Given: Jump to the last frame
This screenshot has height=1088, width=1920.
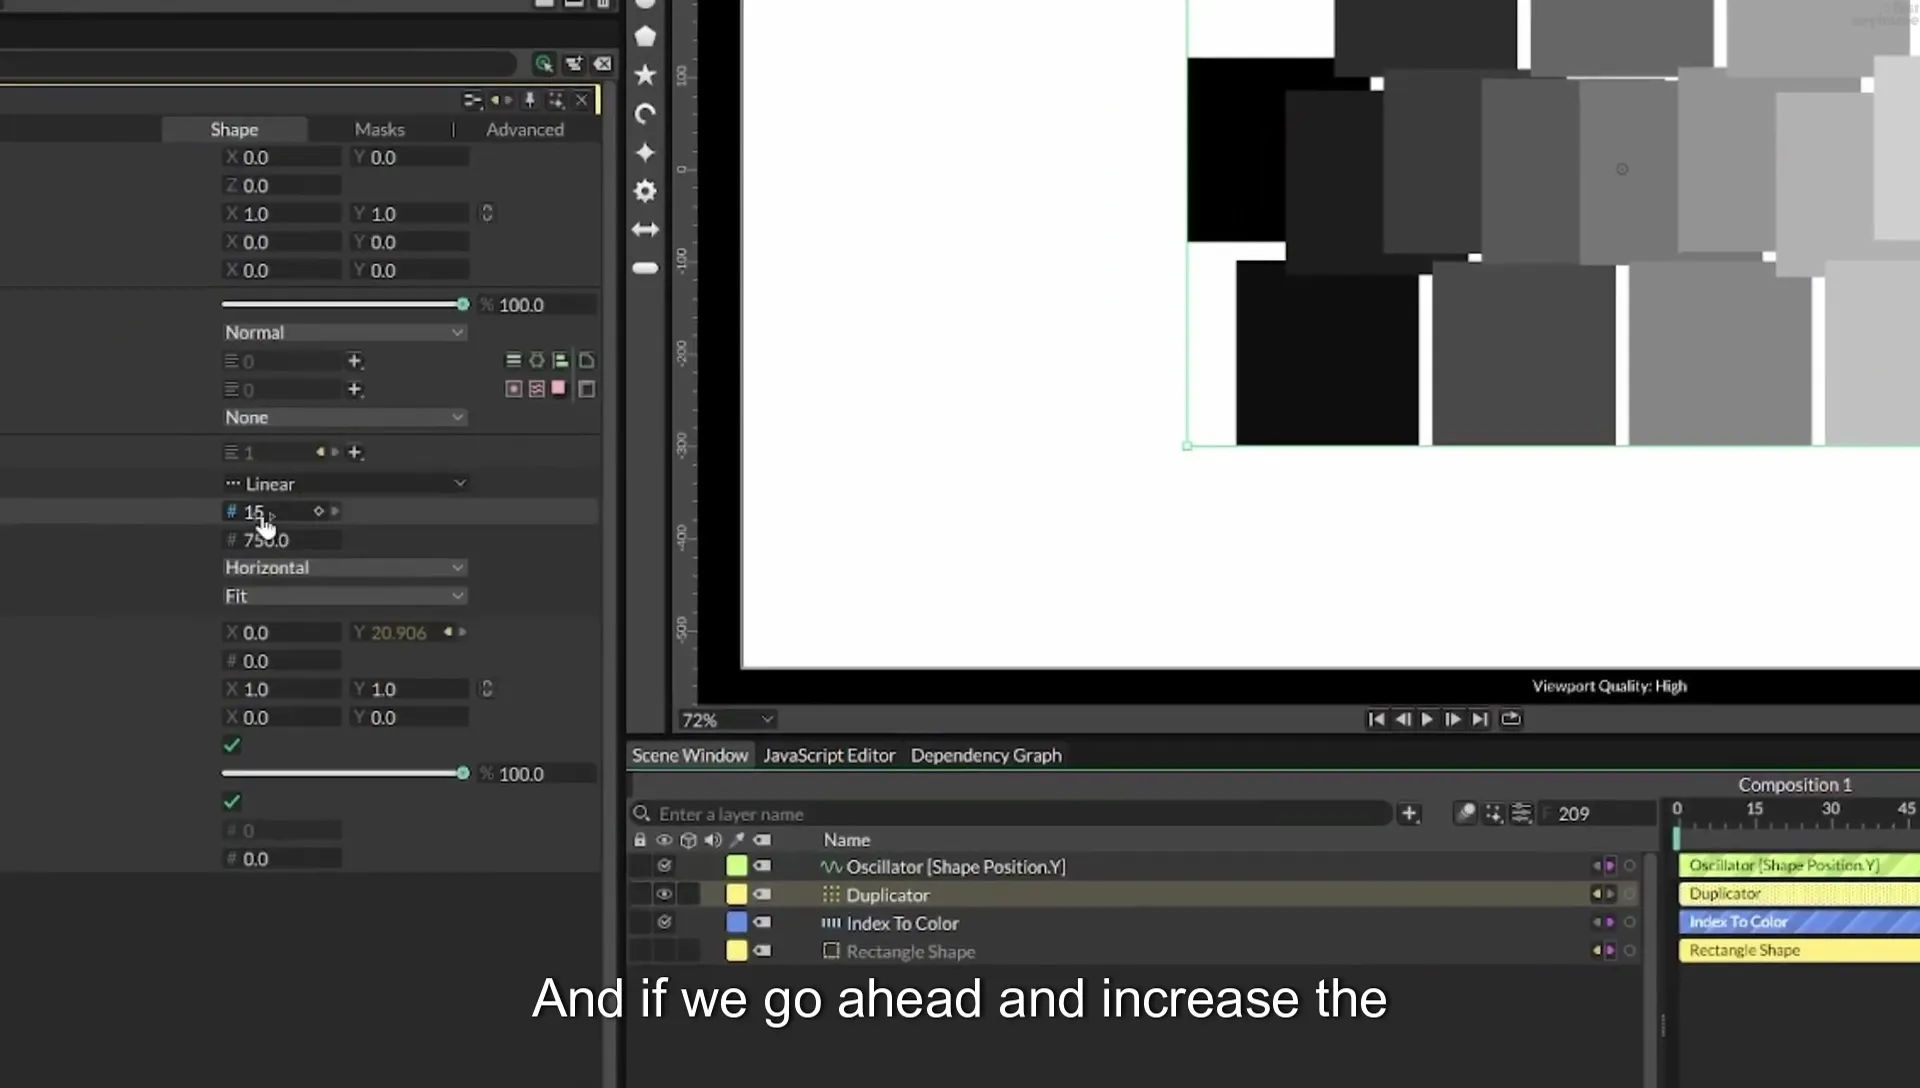Looking at the screenshot, I should coord(1480,719).
